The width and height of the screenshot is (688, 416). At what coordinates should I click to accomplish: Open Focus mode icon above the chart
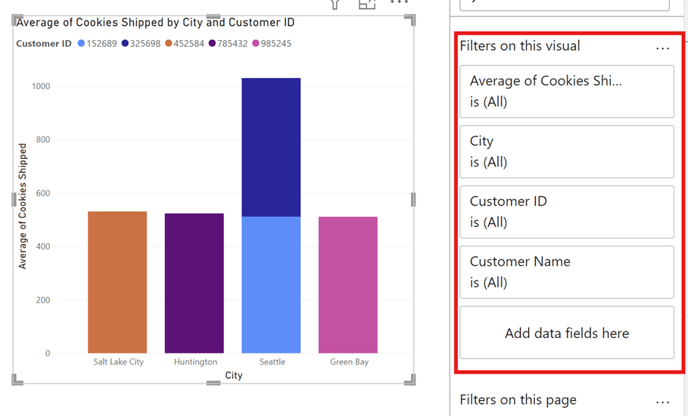(x=367, y=4)
